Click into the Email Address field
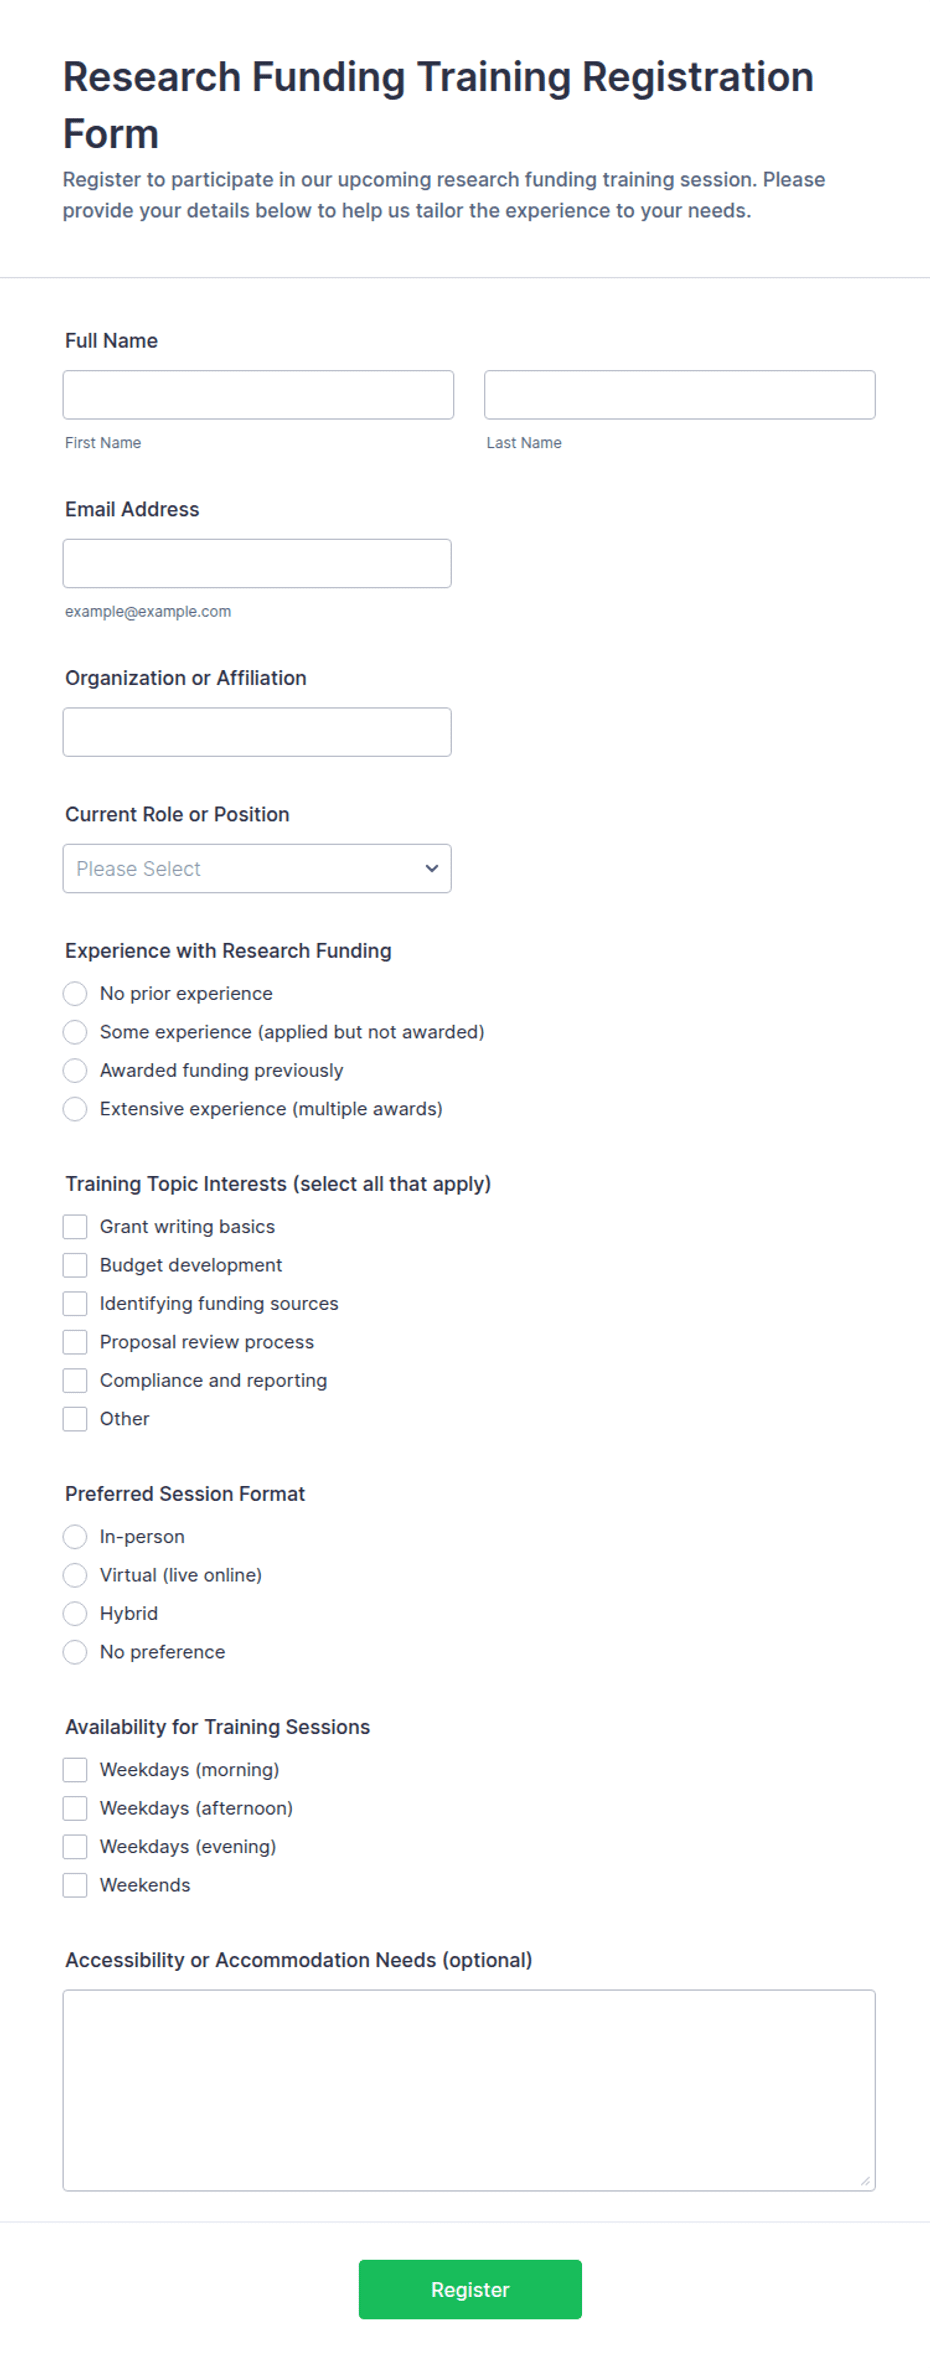The image size is (930, 2368). (x=257, y=563)
